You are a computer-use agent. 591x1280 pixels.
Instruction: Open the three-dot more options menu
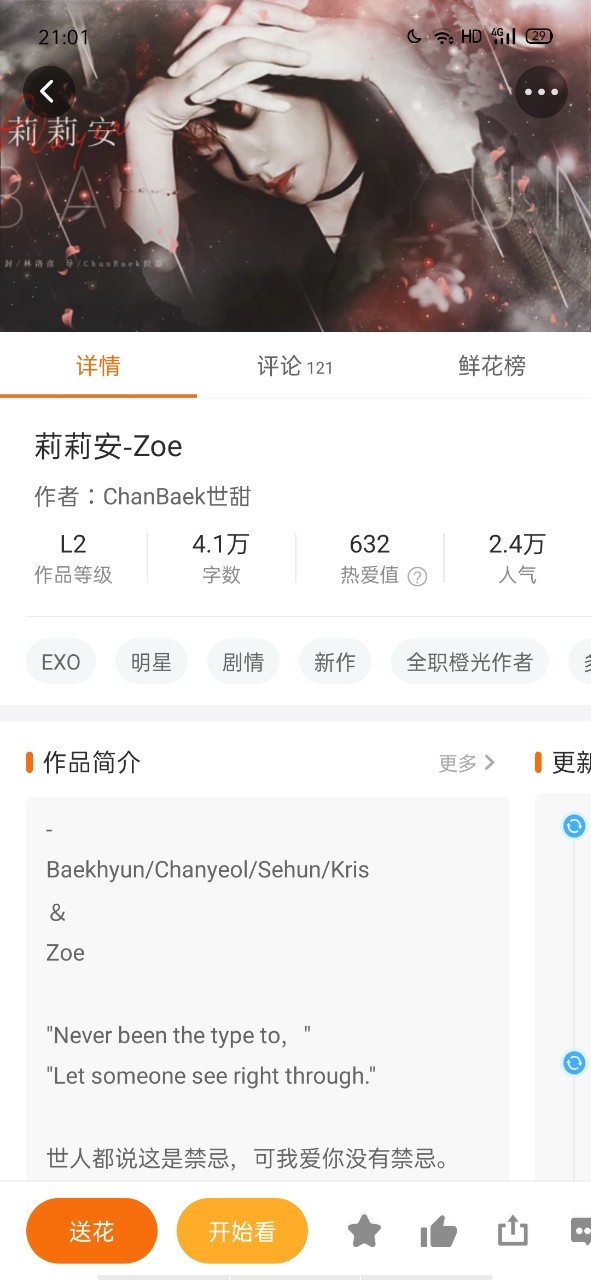pyautogui.click(x=541, y=91)
